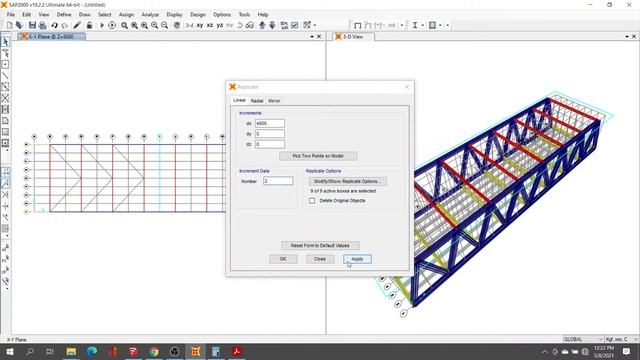Viewport: 640px width, 360px height.
Task: Click Pick Two Points on Model
Action: [x=318, y=156]
